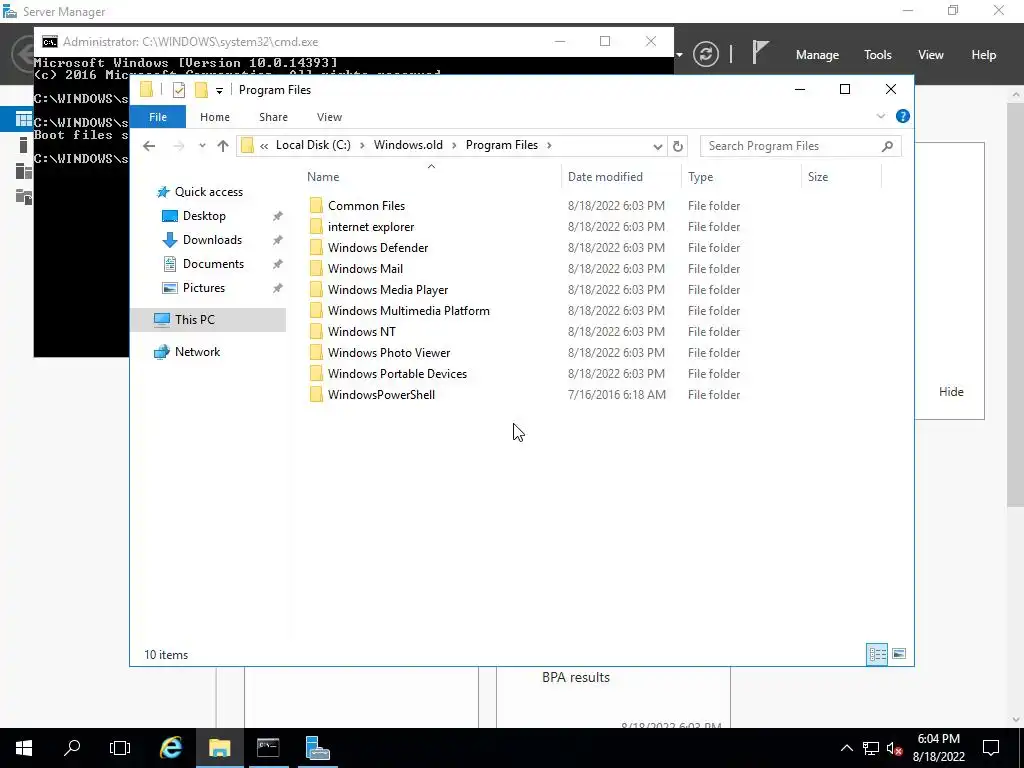Select Downloads in Quick access
This screenshot has height=768, width=1024.
[x=212, y=240]
